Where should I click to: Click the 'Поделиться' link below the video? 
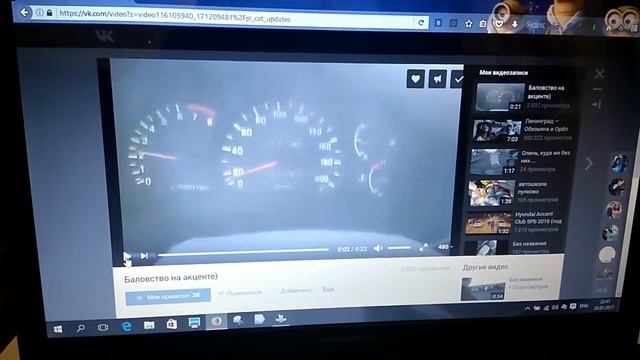coord(240,293)
